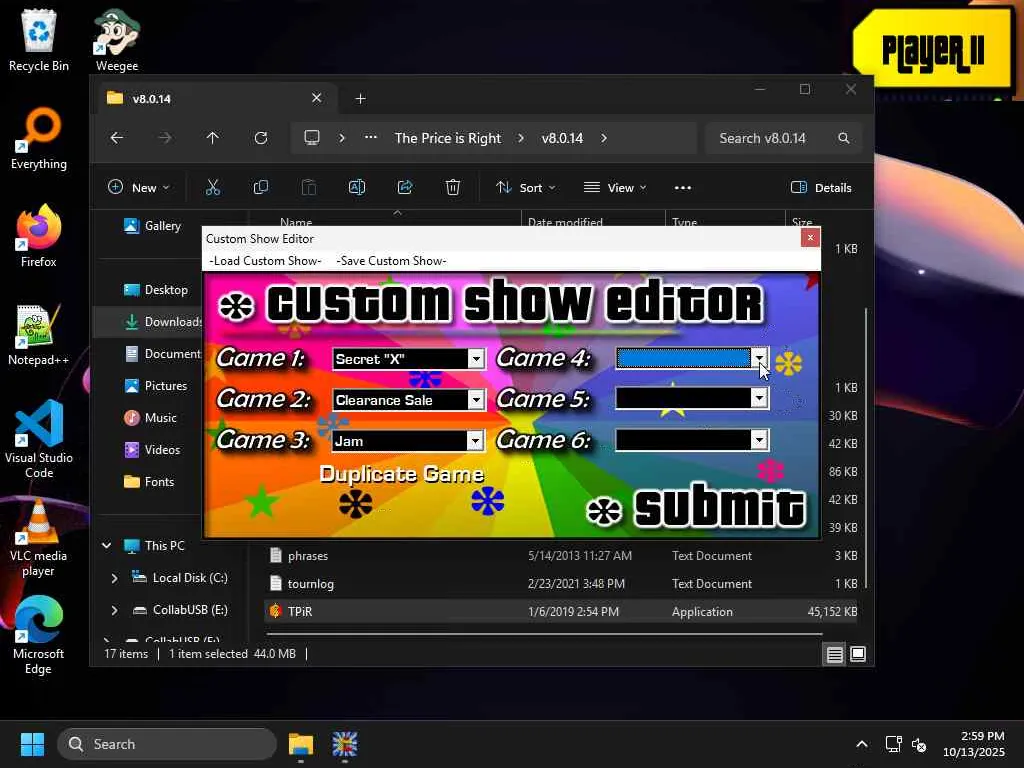Switch to large thumbnails view
Viewport: 1024px width, 768px height.
click(858, 654)
